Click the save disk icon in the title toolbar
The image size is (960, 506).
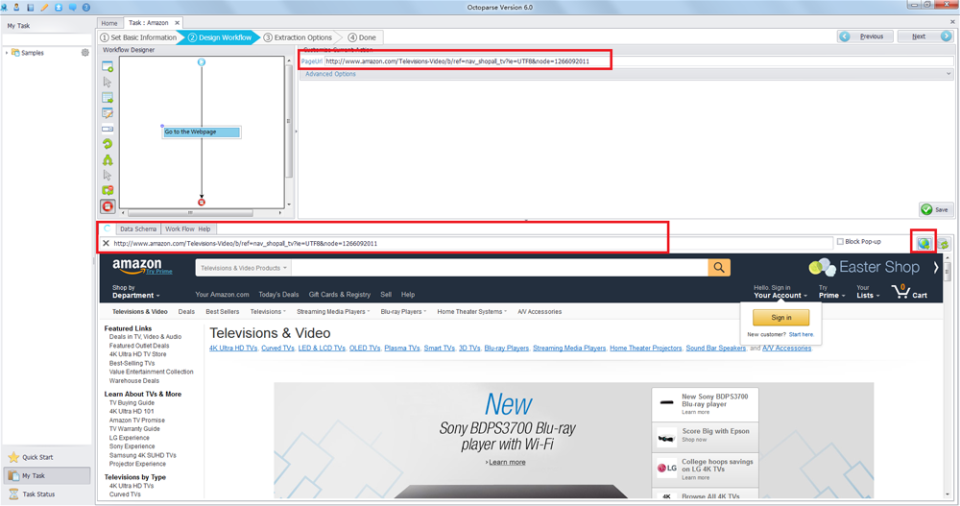30,7
